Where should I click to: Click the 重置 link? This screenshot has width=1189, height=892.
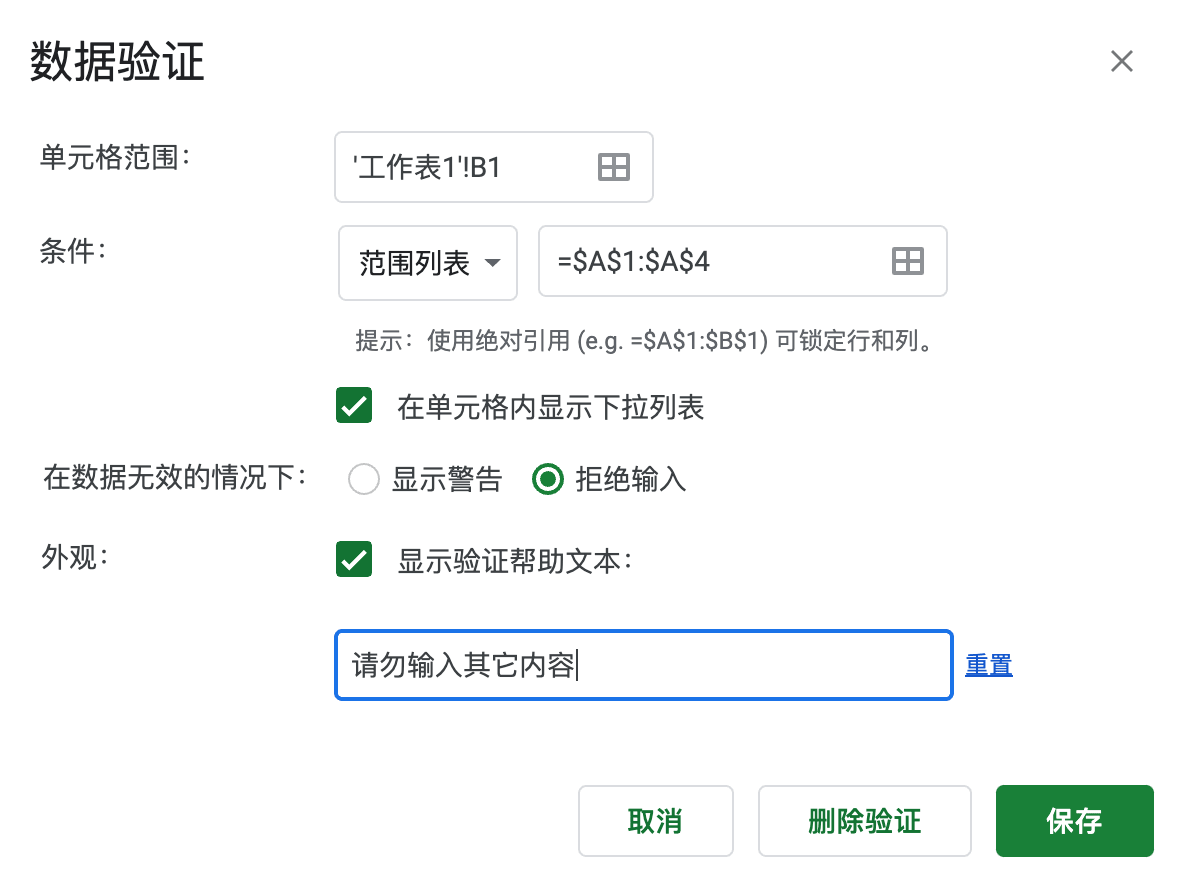click(989, 665)
